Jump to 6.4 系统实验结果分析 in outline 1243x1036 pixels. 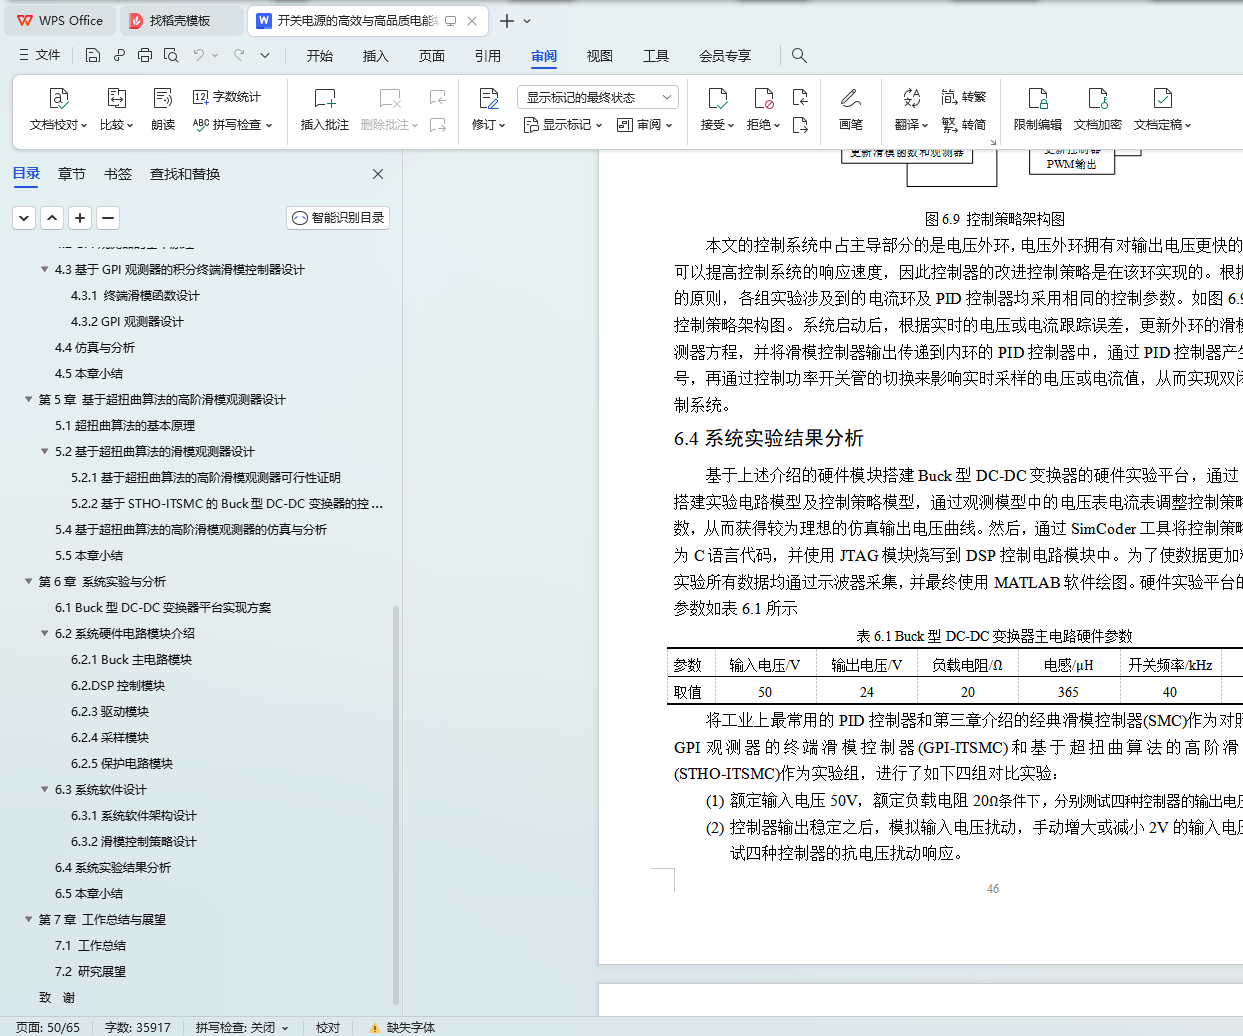(113, 867)
